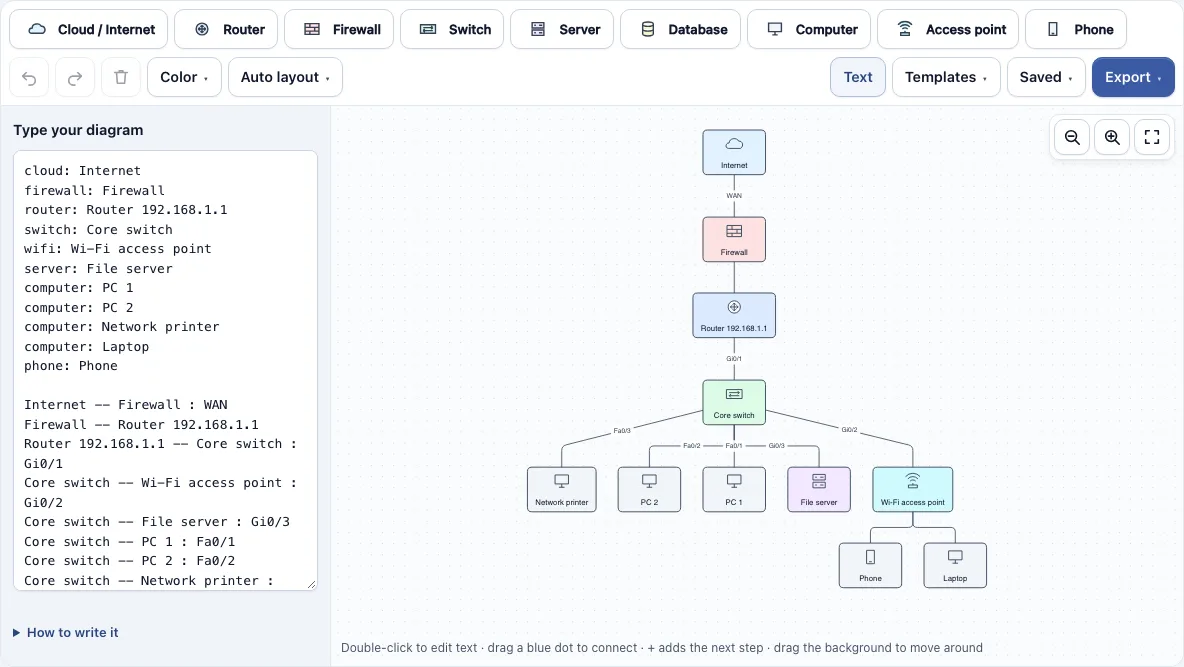
Task: Select the Router 192.168.1.1 node
Action: coord(734,315)
